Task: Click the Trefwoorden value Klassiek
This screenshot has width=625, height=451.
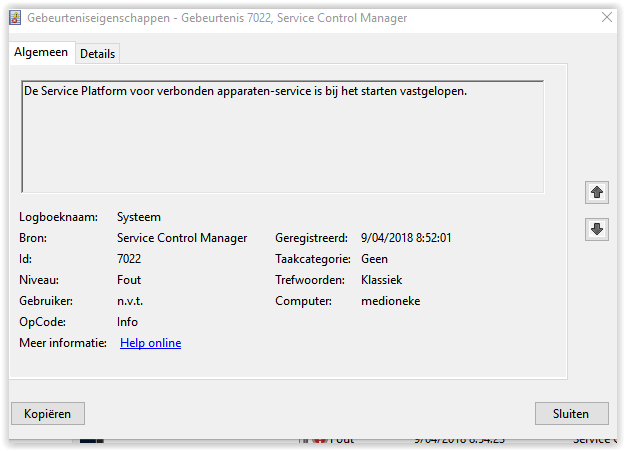Action: 381,280
